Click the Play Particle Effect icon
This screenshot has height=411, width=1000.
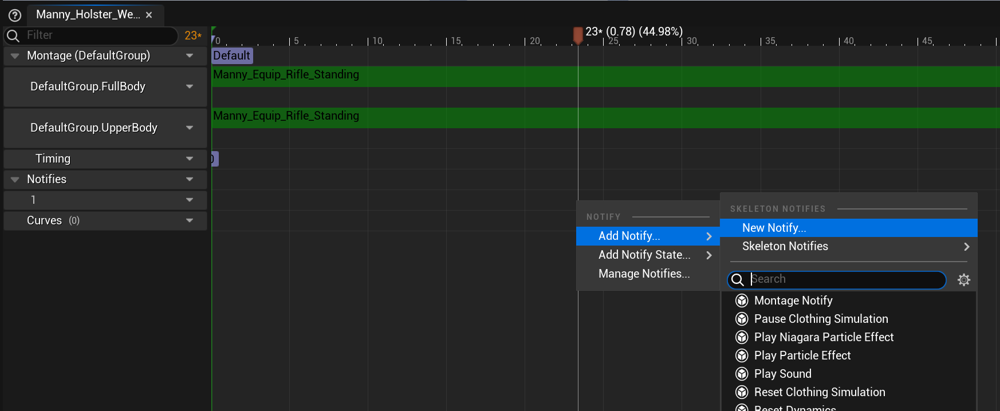tap(741, 355)
